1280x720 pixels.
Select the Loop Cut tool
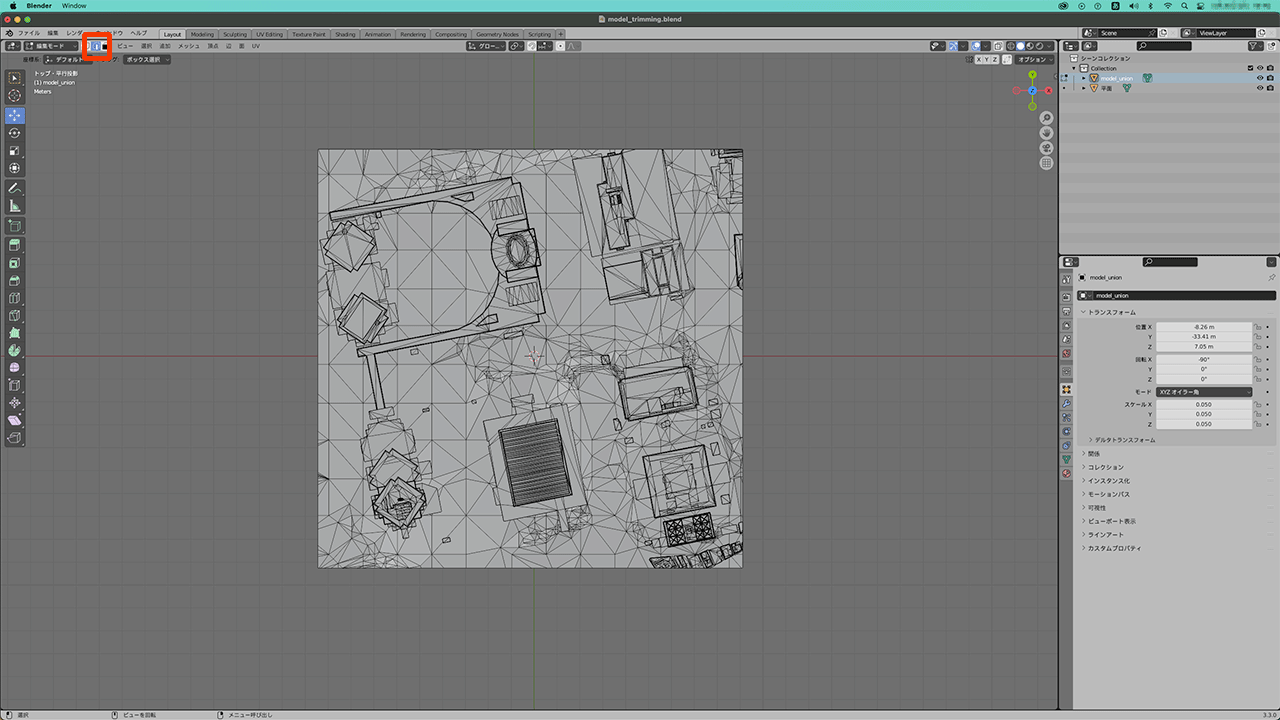point(14,298)
